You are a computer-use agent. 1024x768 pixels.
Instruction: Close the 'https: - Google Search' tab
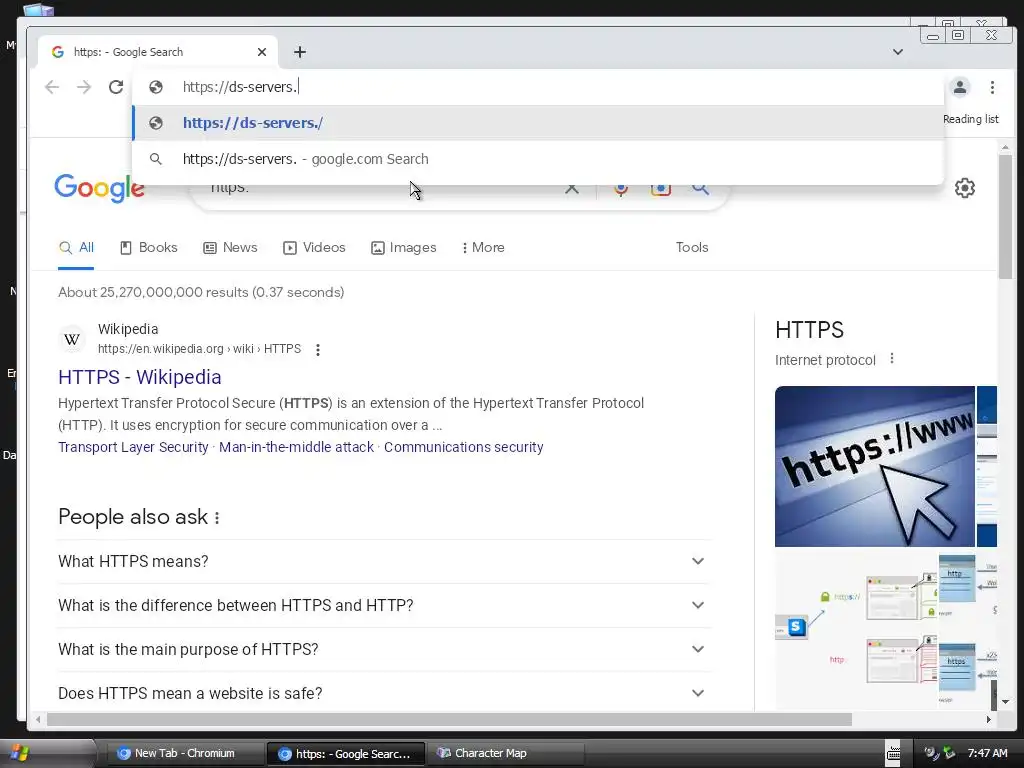pyautogui.click(x=262, y=52)
